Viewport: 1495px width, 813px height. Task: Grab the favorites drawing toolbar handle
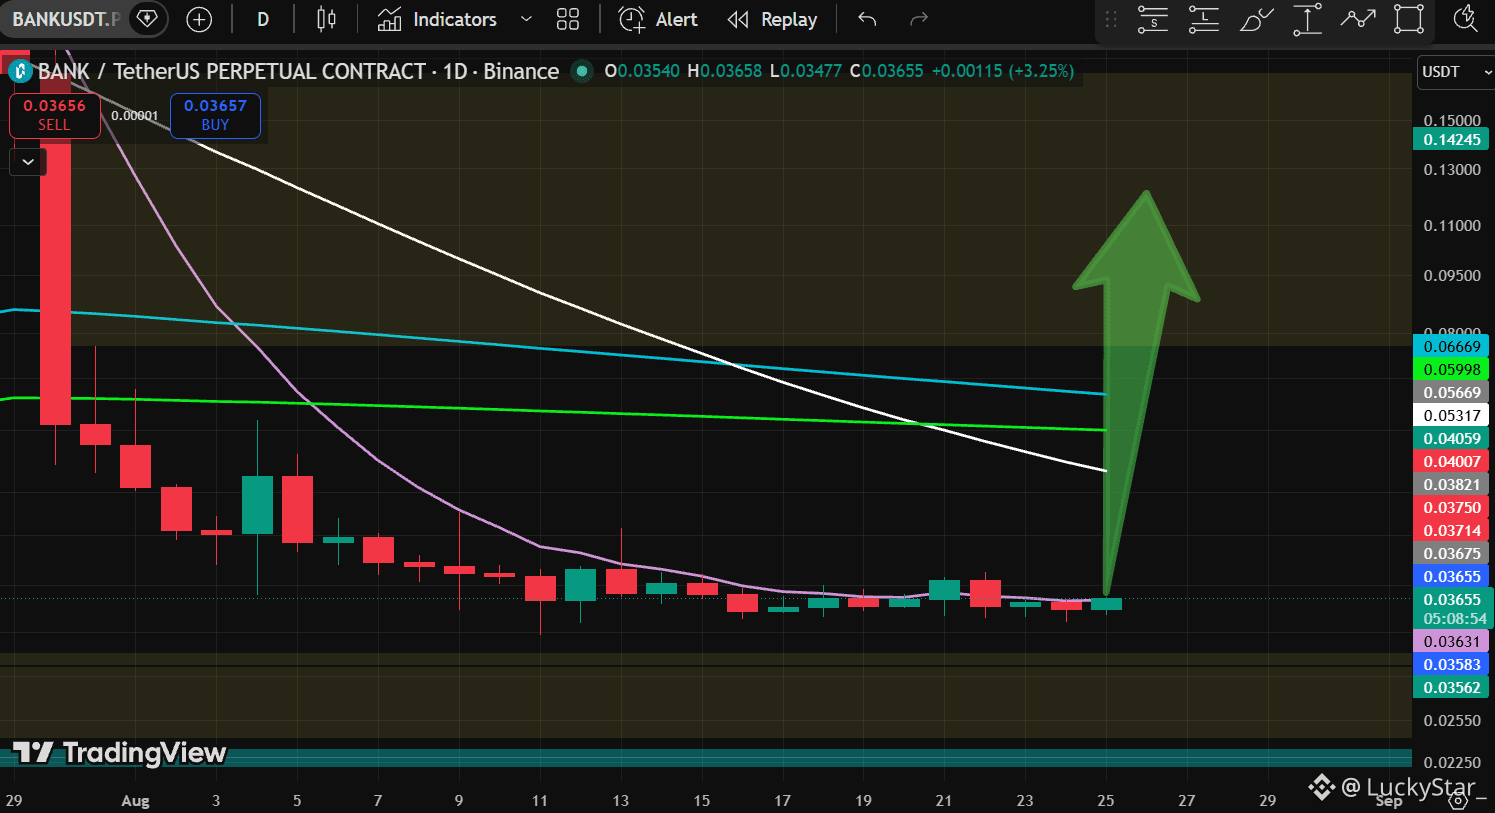[1110, 19]
